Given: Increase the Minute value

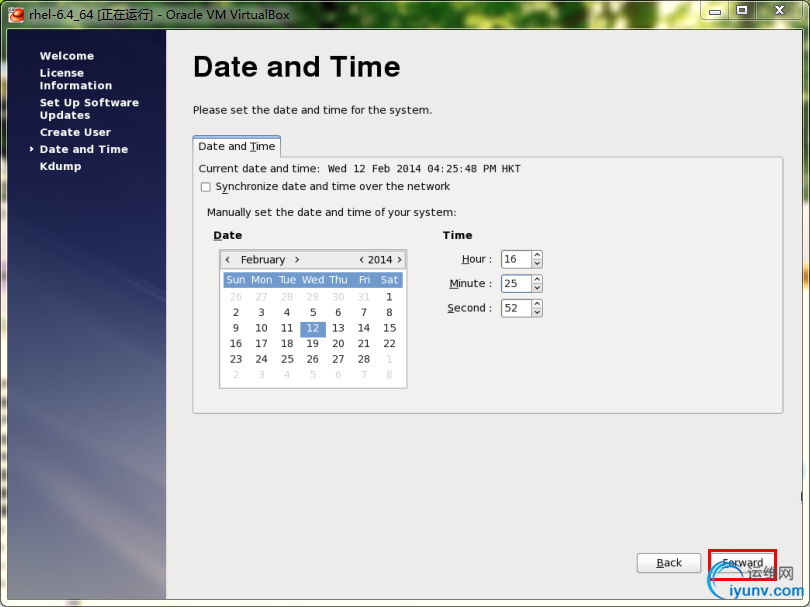Looking at the screenshot, I should [537, 279].
